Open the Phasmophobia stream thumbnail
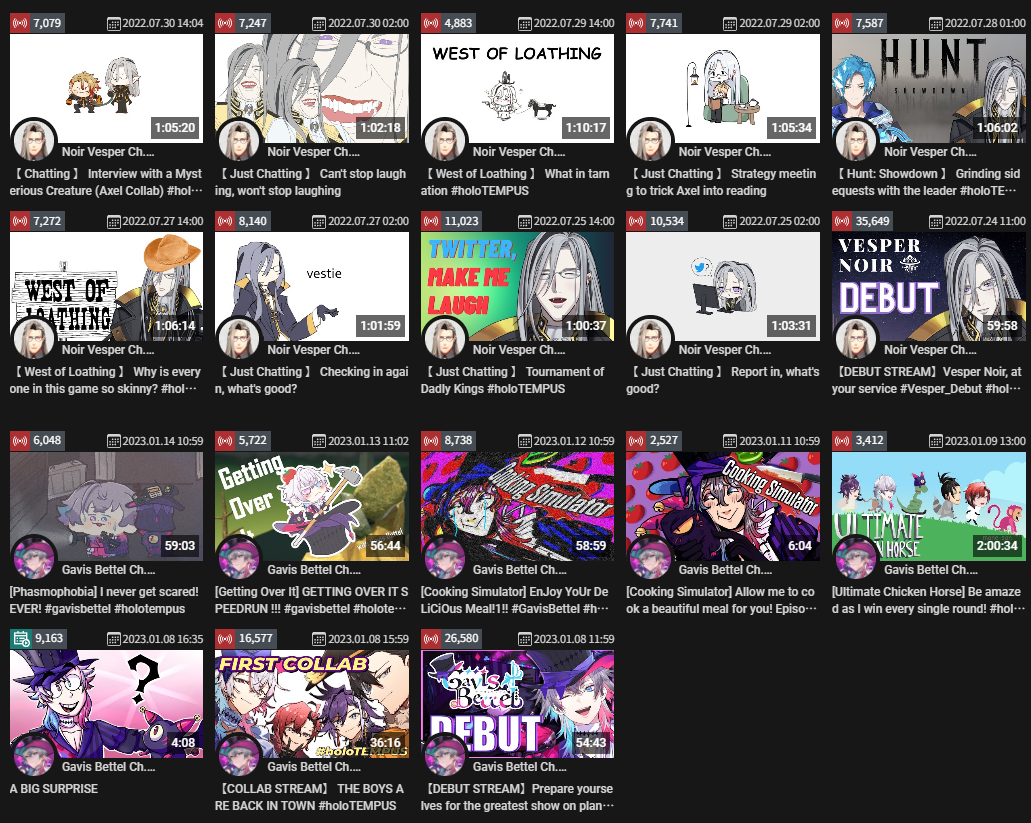This screenshot has width=1031, height=823. tap(106, 506)
